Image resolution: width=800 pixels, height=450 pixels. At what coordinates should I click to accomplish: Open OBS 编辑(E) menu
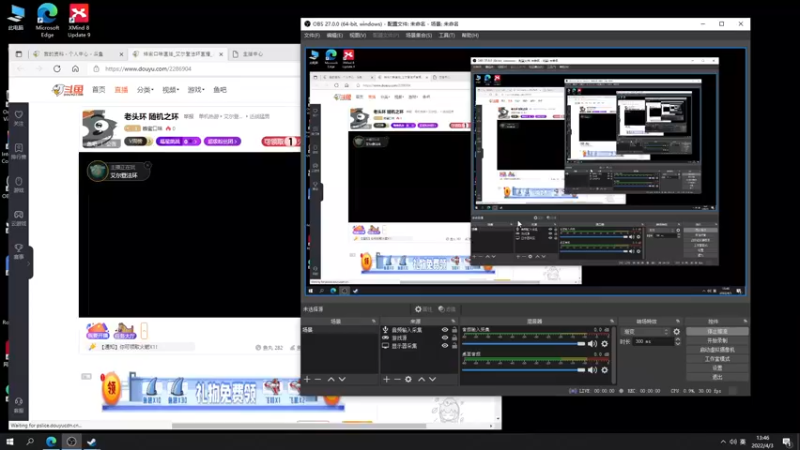click(335, 35)
